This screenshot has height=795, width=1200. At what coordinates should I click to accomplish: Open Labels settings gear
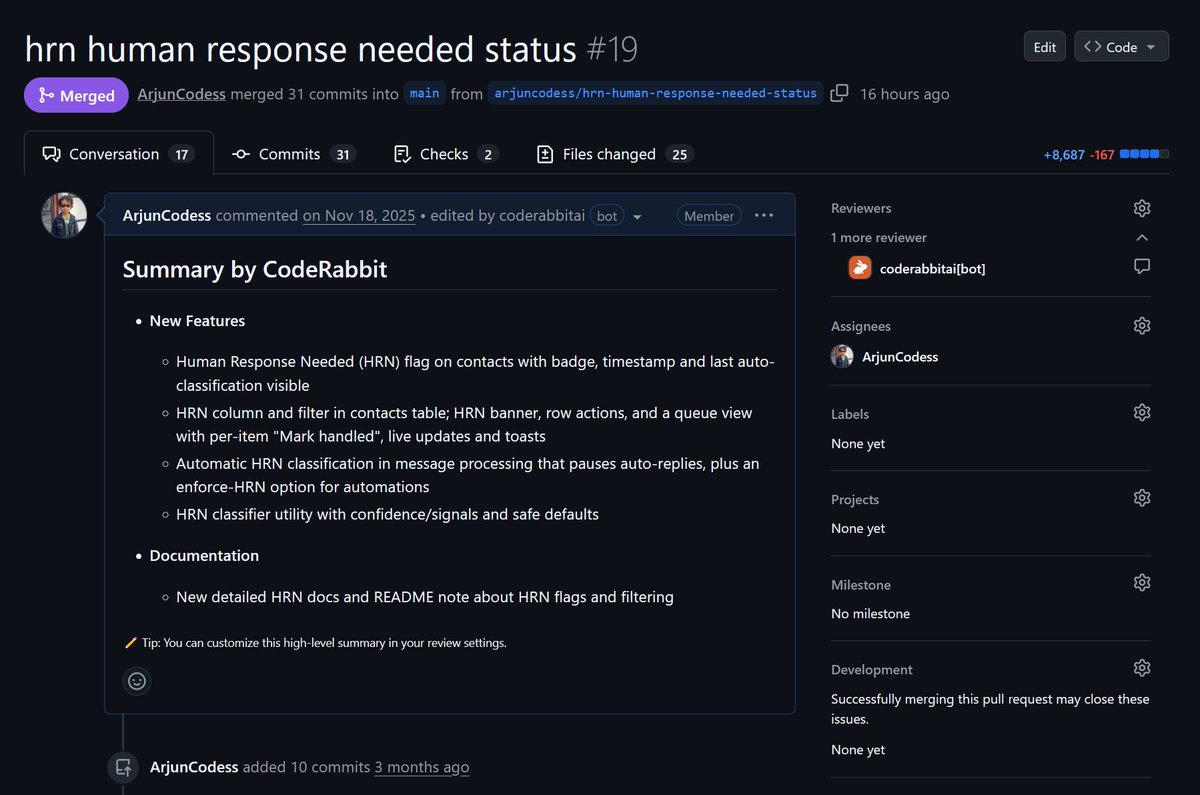(1142, 412)
